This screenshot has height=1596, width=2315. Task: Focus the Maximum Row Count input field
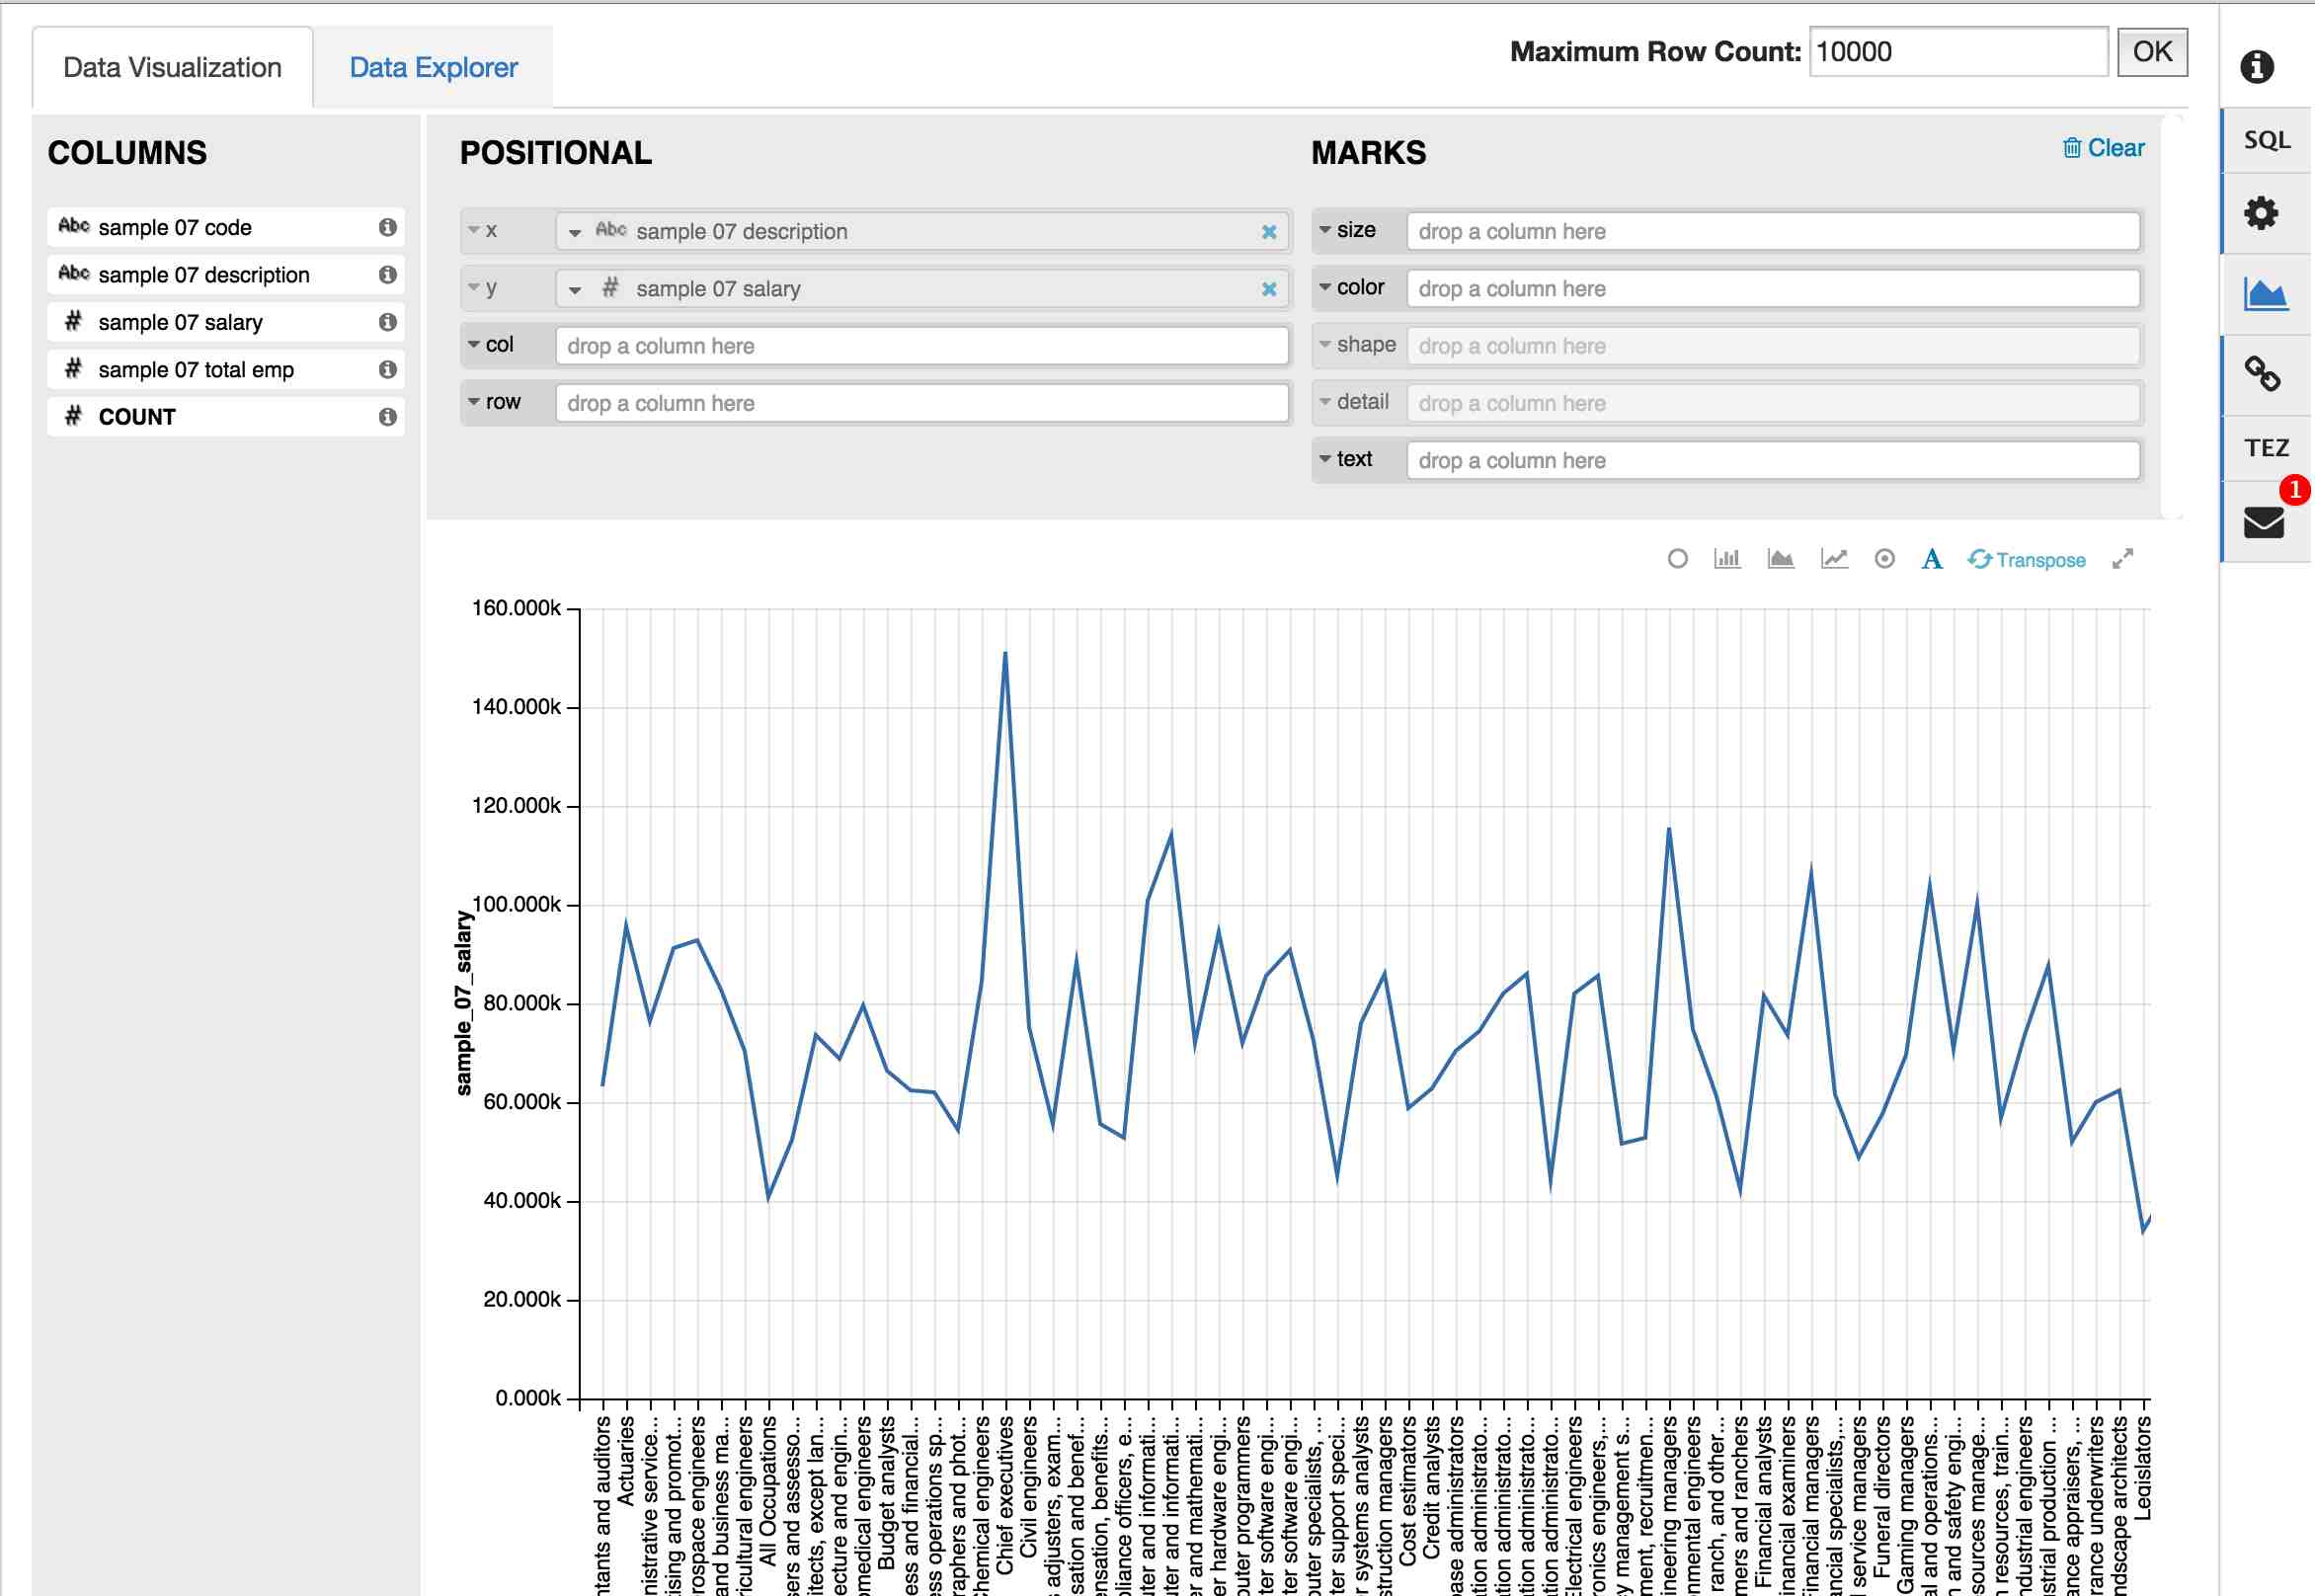[x=1957, y=52]
